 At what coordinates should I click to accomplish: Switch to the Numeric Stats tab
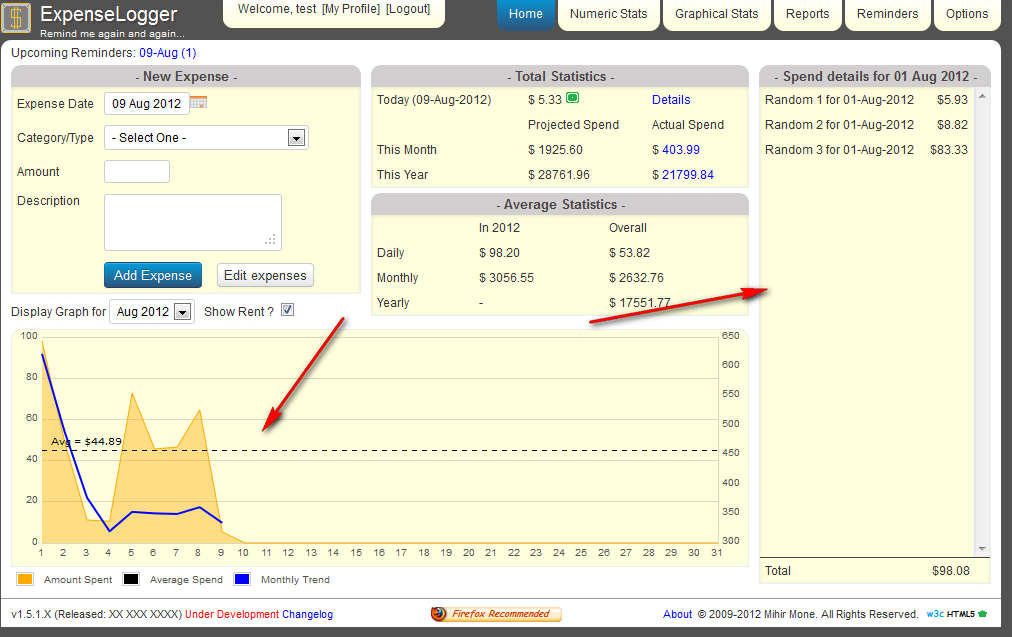pyautogui.click(x=608, y=14)
